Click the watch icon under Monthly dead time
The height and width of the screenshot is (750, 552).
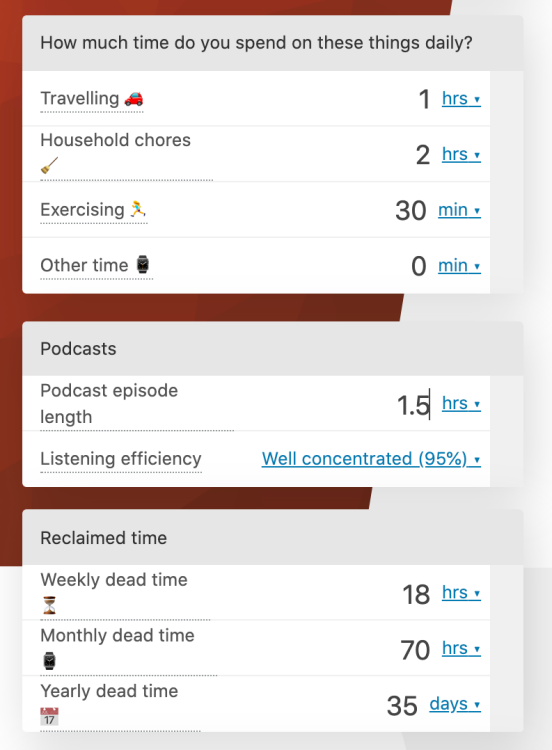tap(49, 661)
